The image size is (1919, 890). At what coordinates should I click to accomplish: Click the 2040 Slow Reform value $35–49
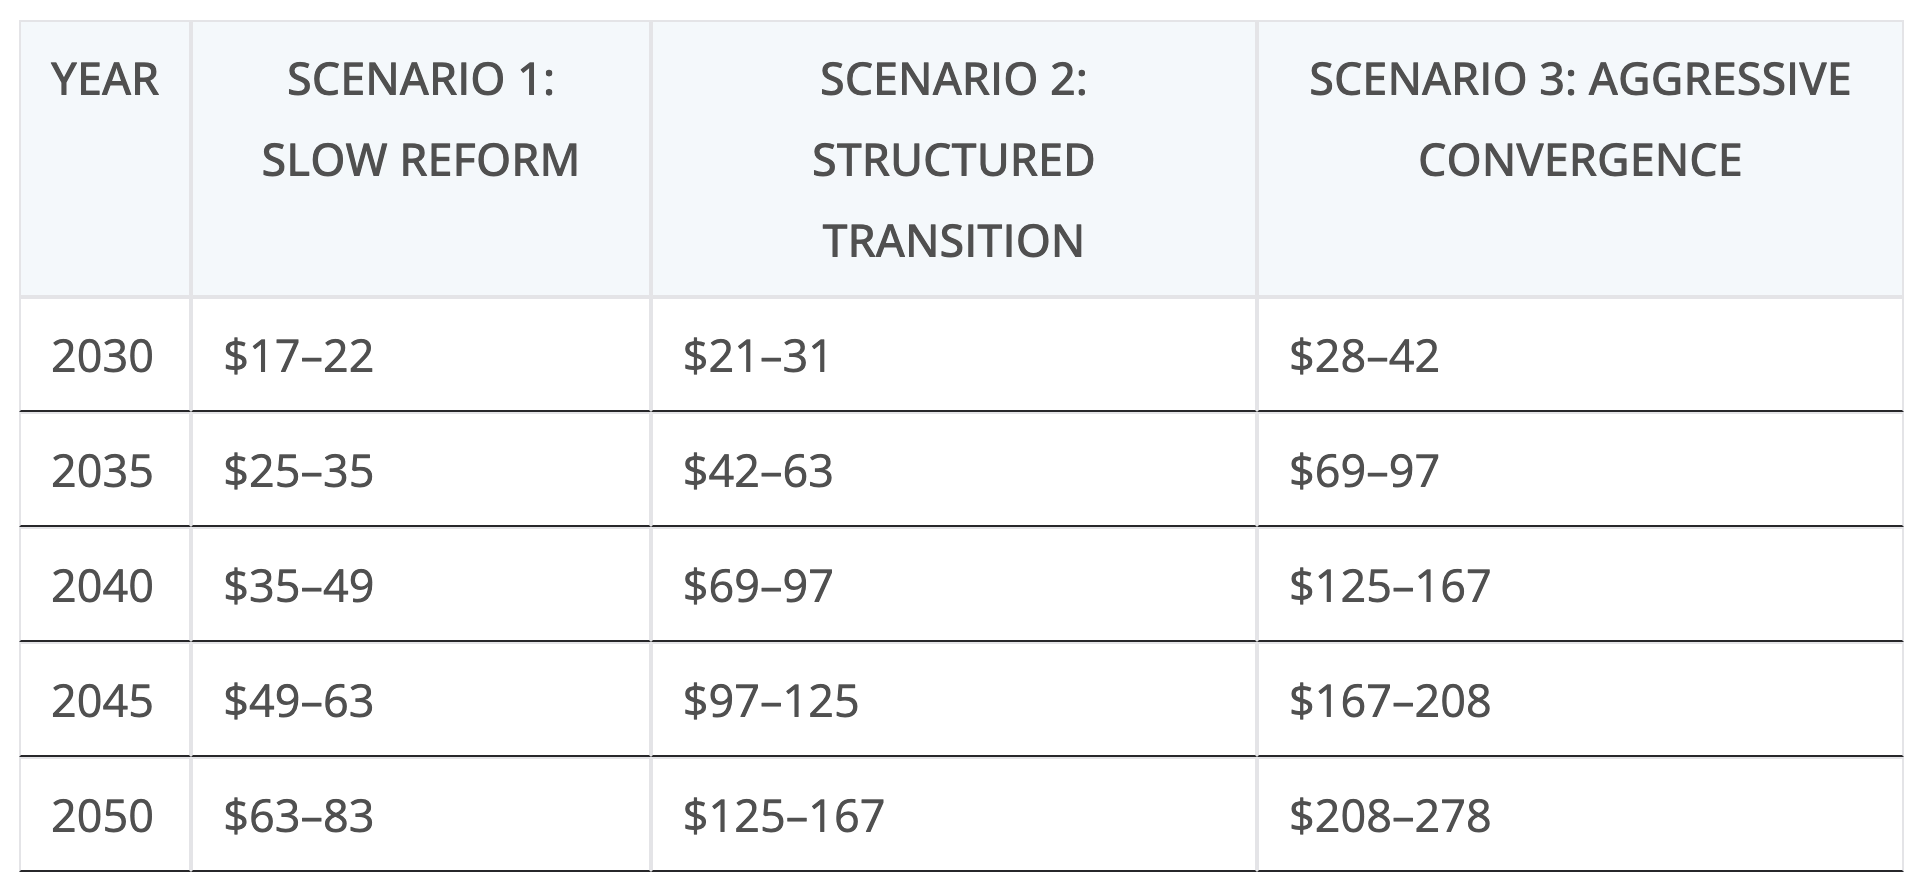coord(298,586)
